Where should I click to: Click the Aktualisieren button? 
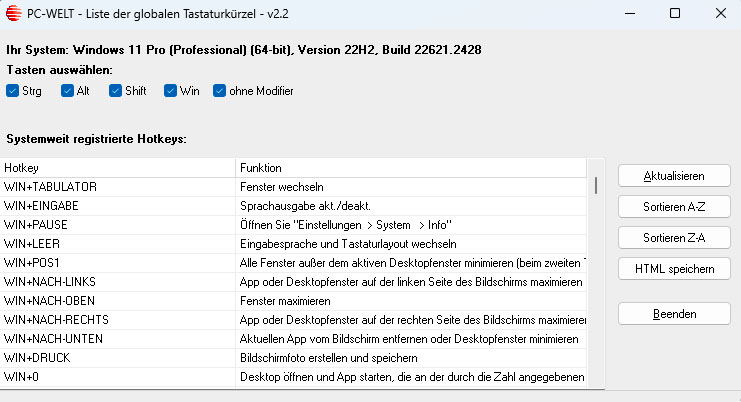(674, 176)
